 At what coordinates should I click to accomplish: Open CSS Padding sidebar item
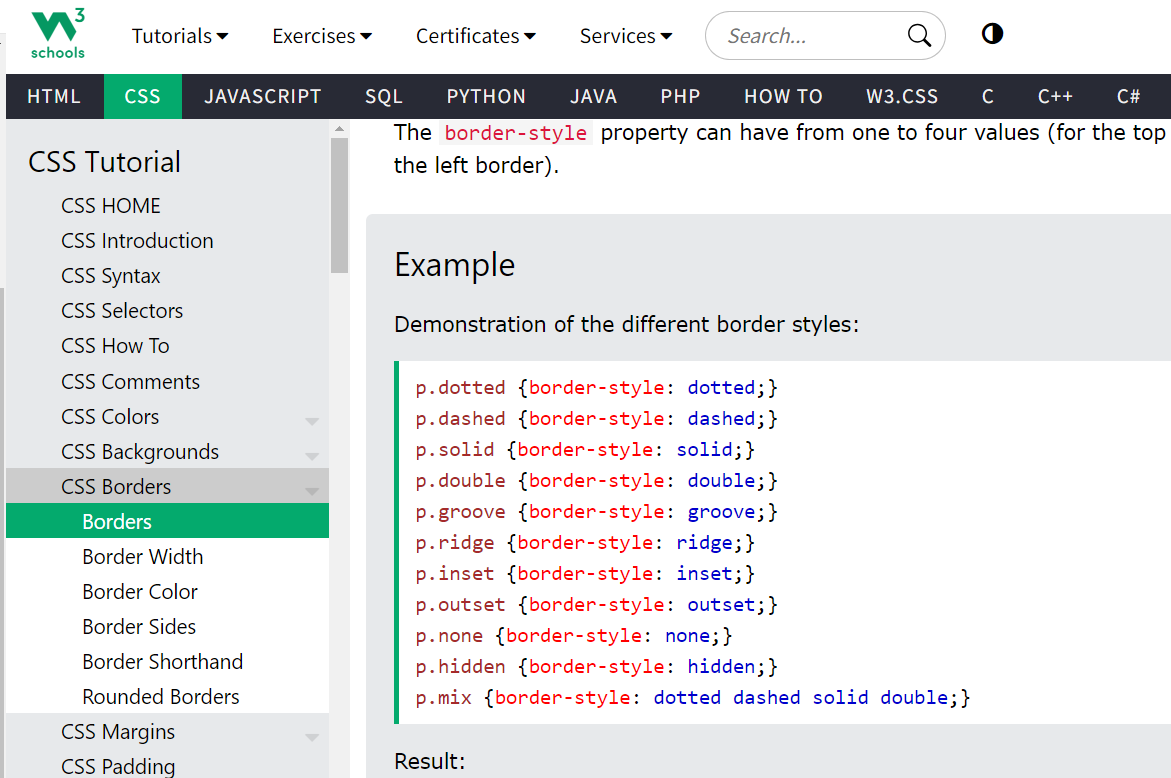pos(167,765)
